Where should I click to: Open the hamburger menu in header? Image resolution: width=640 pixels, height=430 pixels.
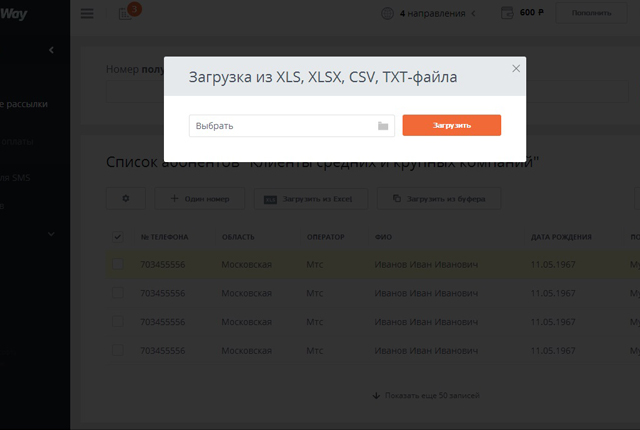tap(87, 13)
